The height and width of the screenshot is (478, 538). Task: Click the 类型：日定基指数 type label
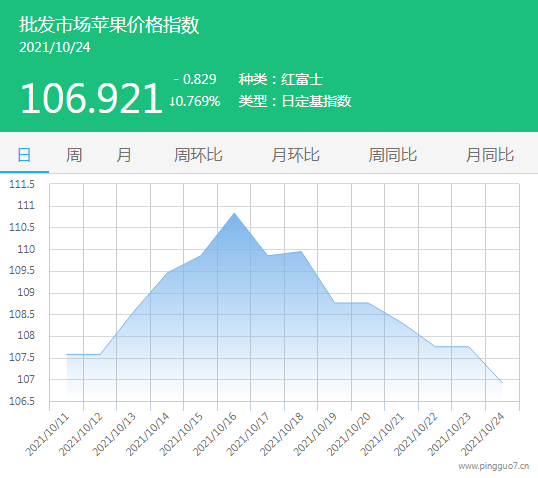(295, 101)
